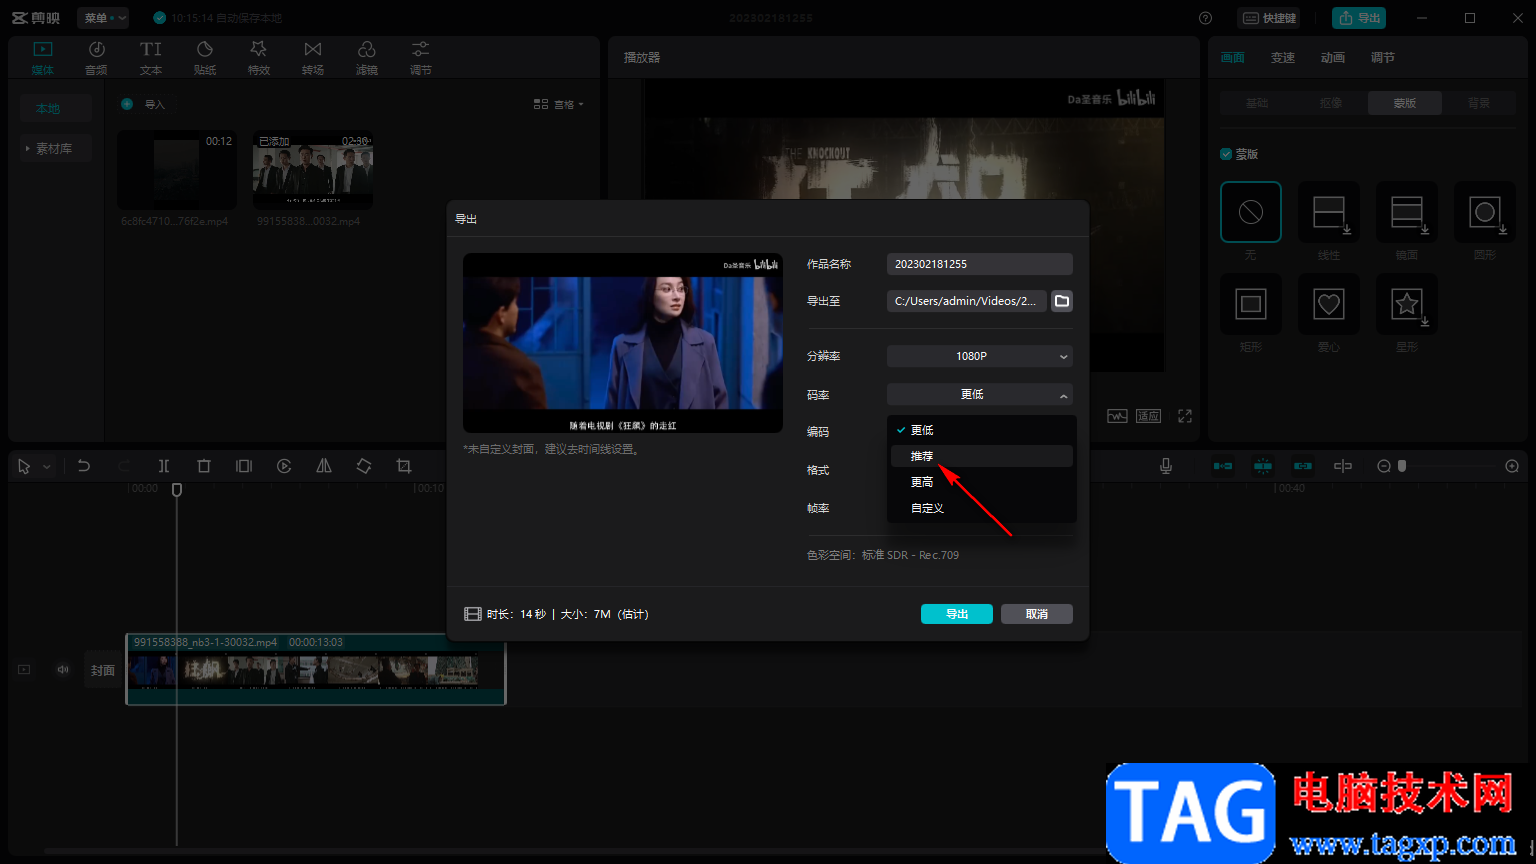Image resolution: width=1536 pixels, height=864 pixels.
Task: Select the 爱心 heart mask
Action: 1329,304
